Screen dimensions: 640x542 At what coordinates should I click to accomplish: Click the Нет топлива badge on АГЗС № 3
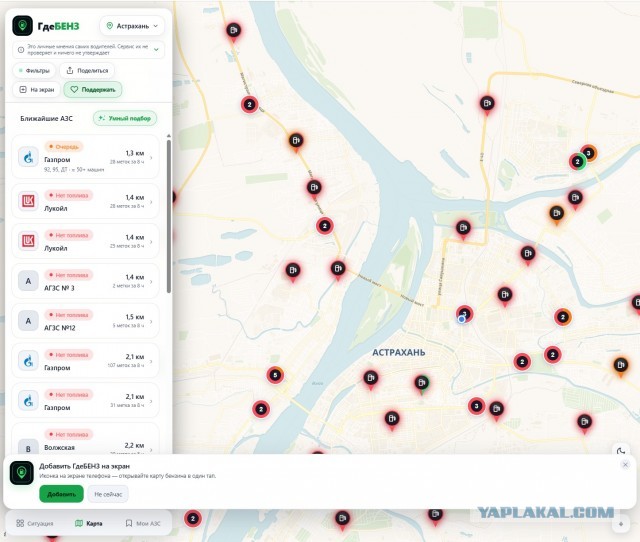coord(69,275)
